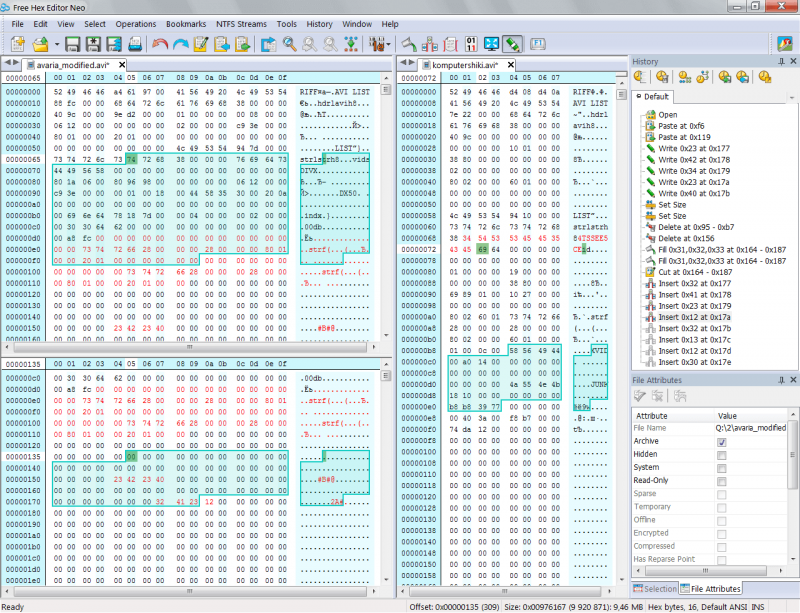Click right tab-scroll arrow beside komputershiki.avi tab

point(411,63)
